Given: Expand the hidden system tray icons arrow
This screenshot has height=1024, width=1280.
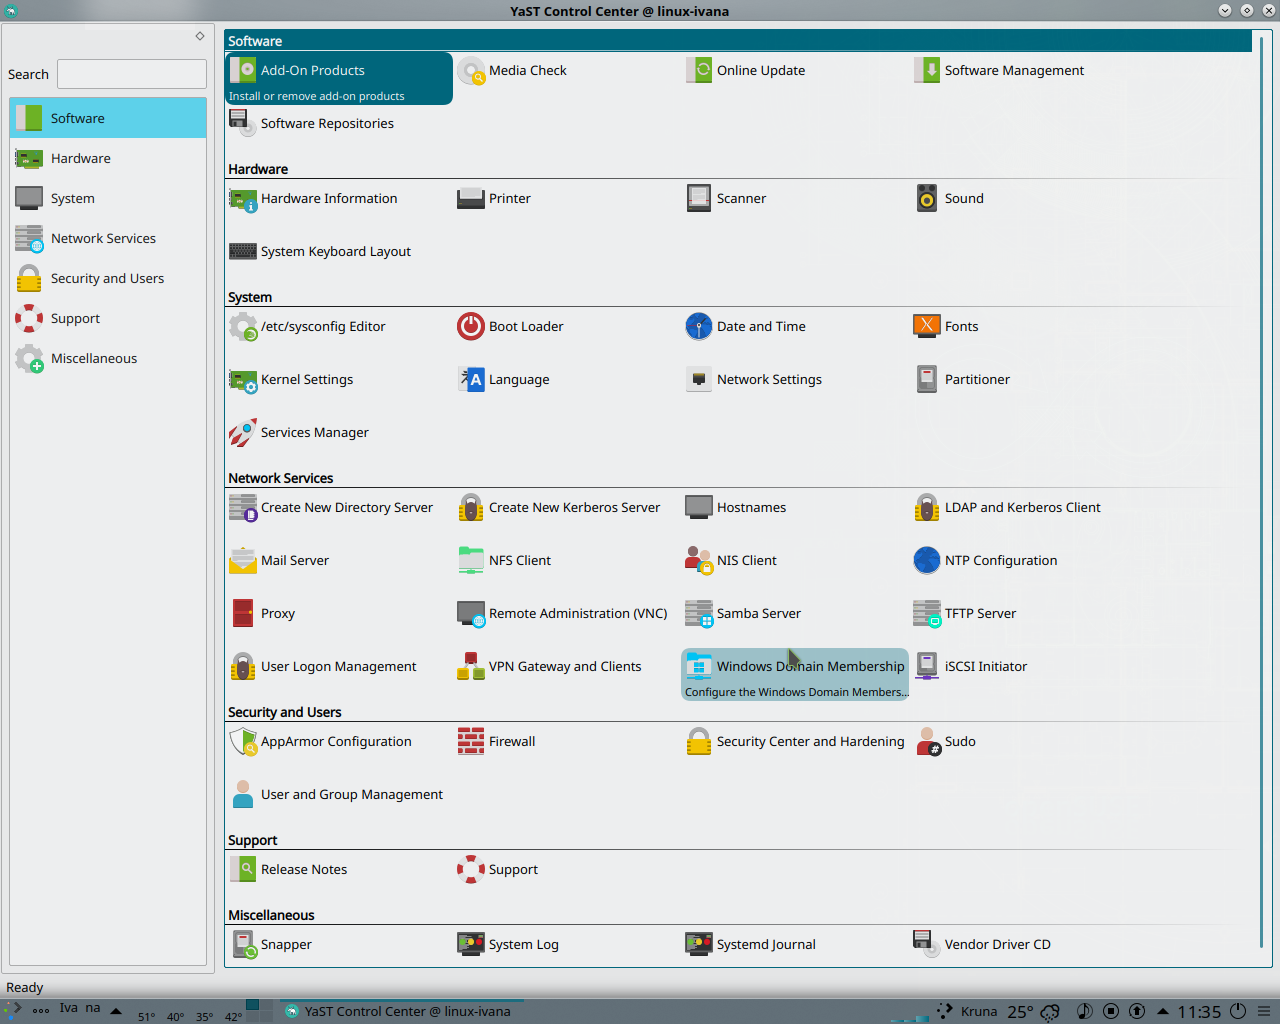Looking at the screenshot, I should 1163,1011.
